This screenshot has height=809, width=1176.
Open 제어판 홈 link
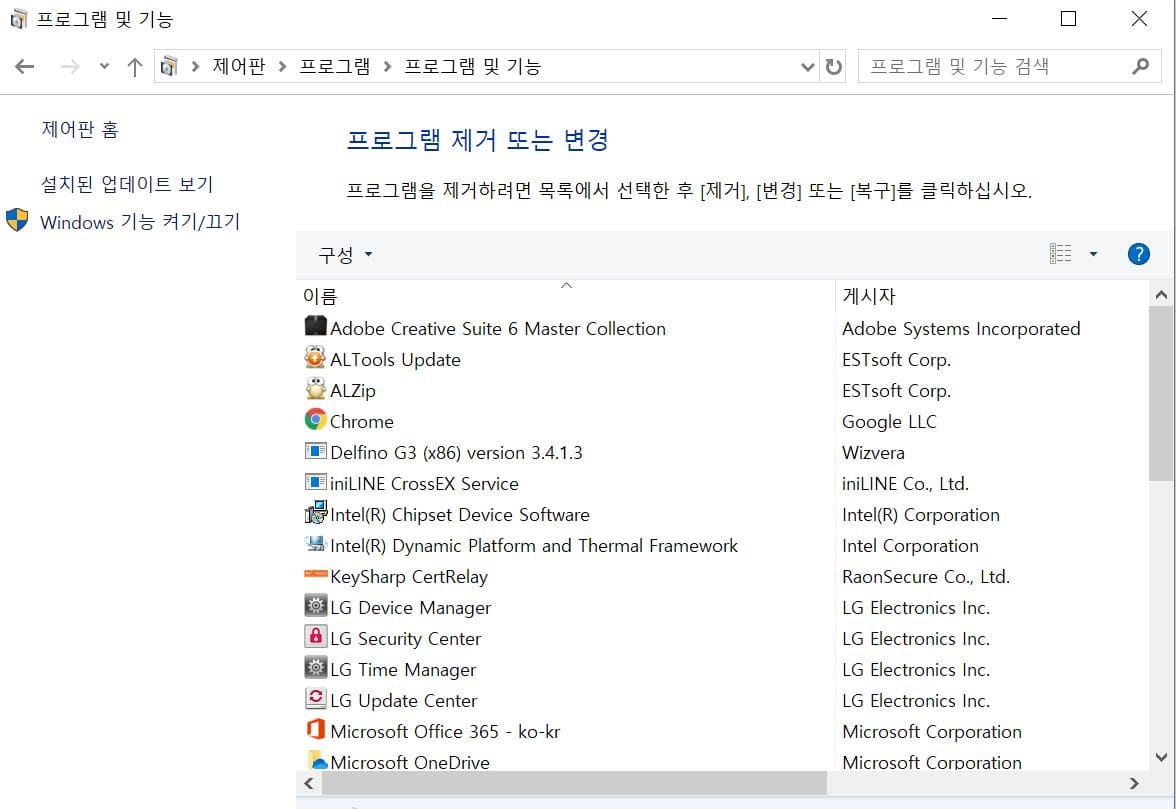(80, 129)
